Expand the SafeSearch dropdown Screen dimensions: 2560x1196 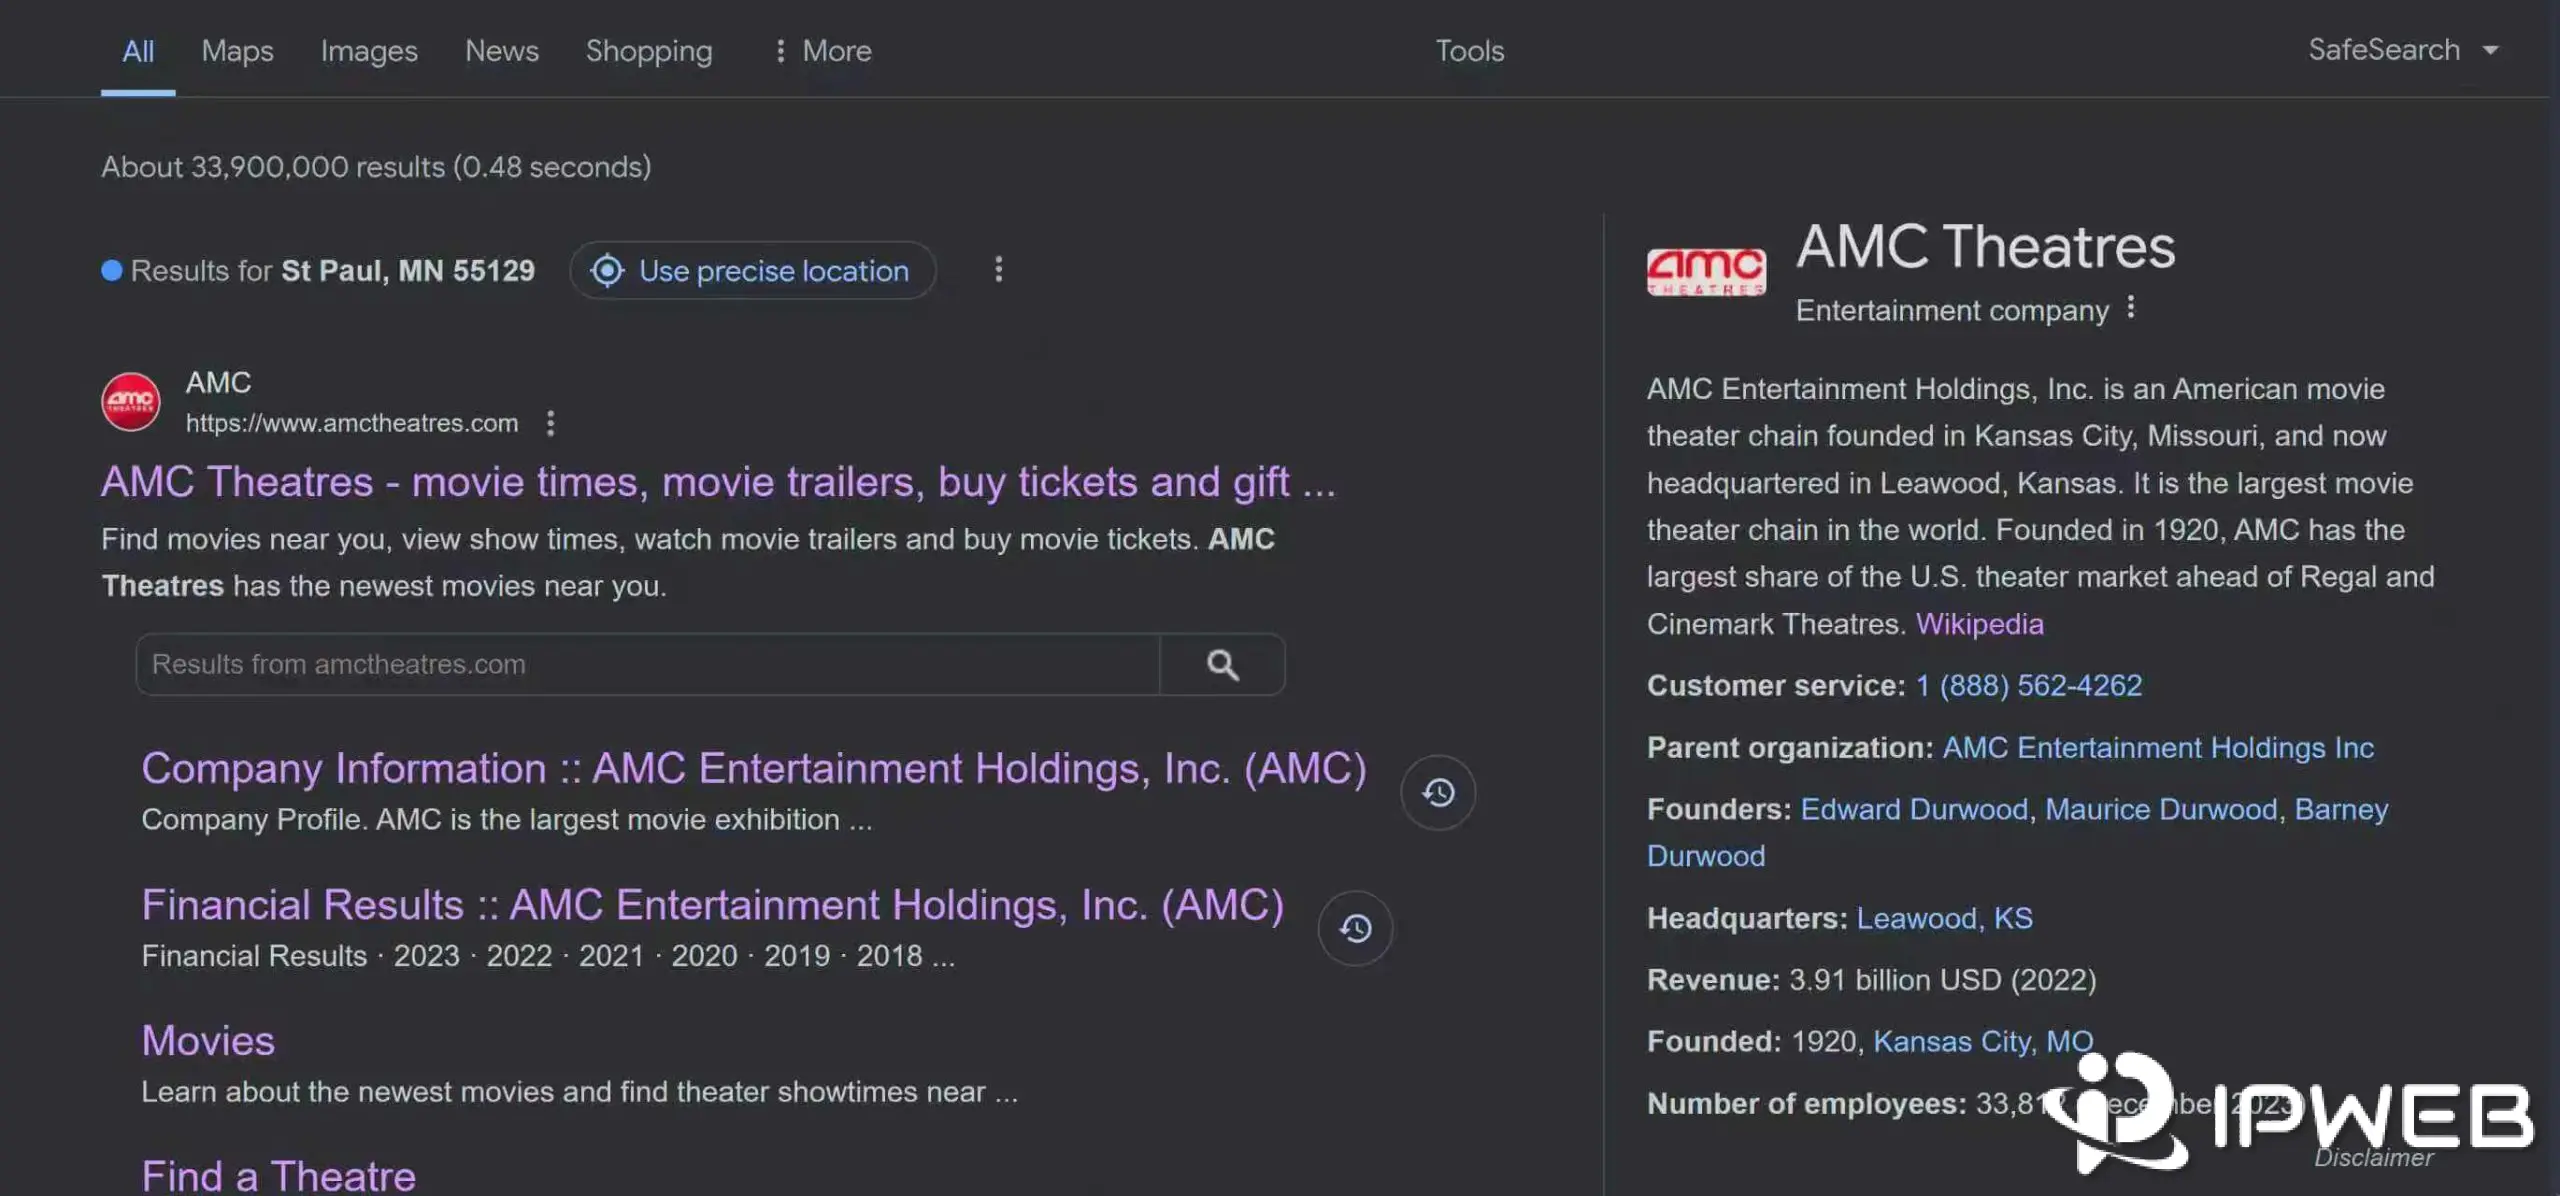click(2403, 50)
